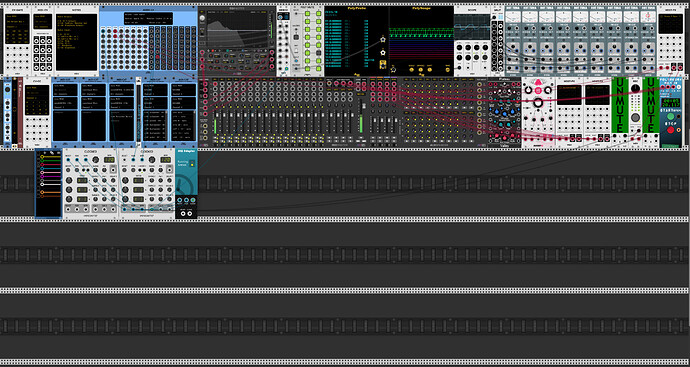Viewport: 690px width, 367px height.
Task: Toggle the unlit gray button in green button grid
Action: click(x=319, y=53)
